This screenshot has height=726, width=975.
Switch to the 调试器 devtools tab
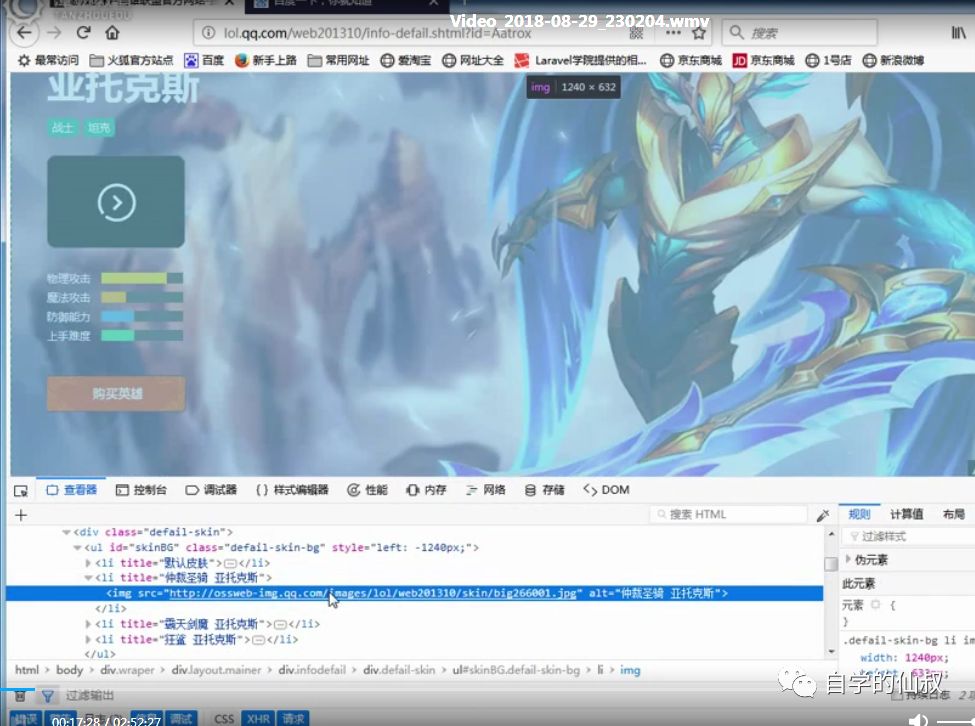(x=211, y=490)
